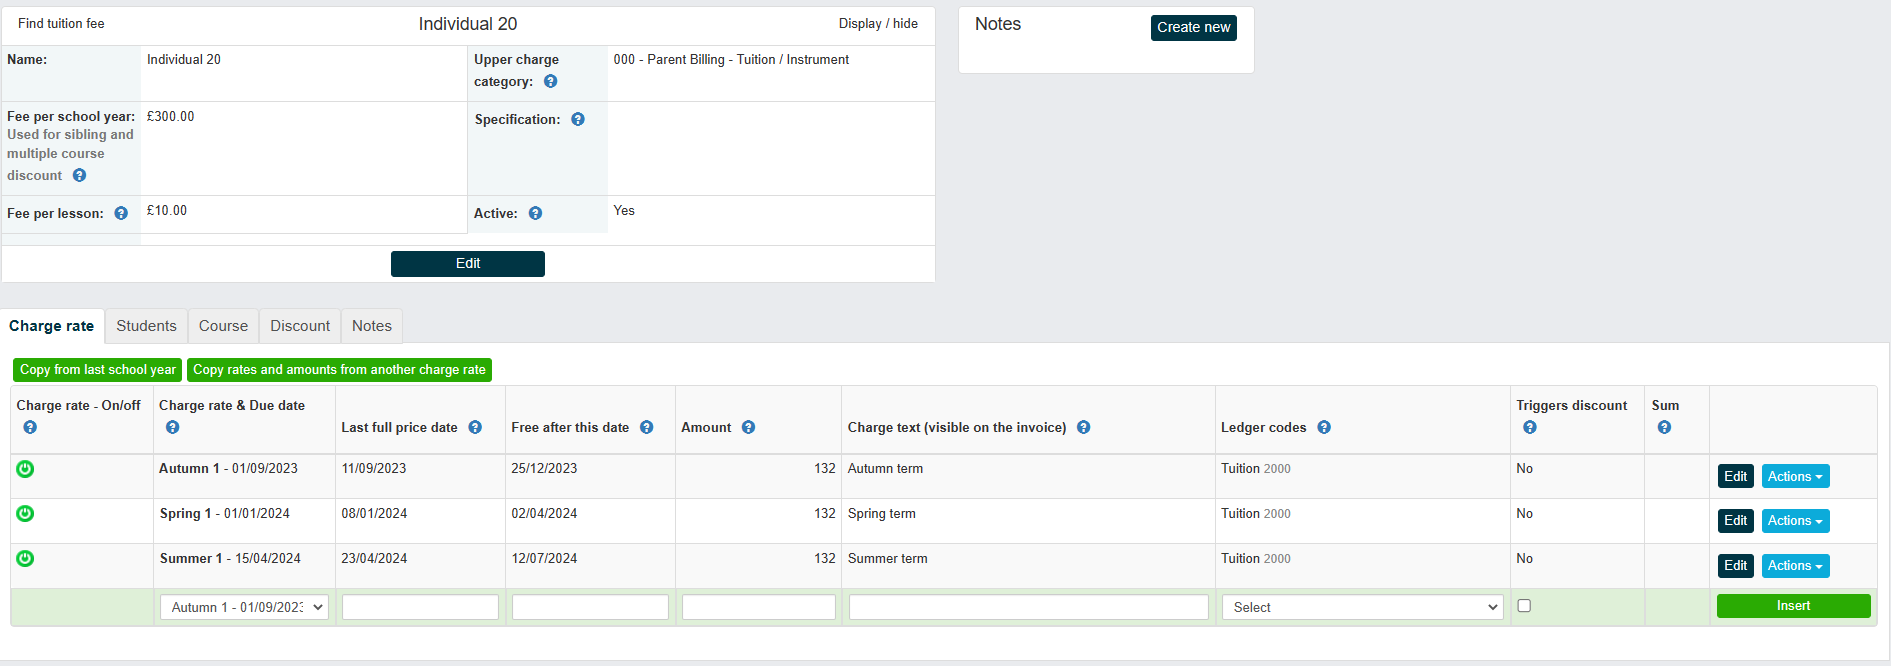Open help for Last full price date
Viewport: 1891px width, 666px height.
point(475,427)
